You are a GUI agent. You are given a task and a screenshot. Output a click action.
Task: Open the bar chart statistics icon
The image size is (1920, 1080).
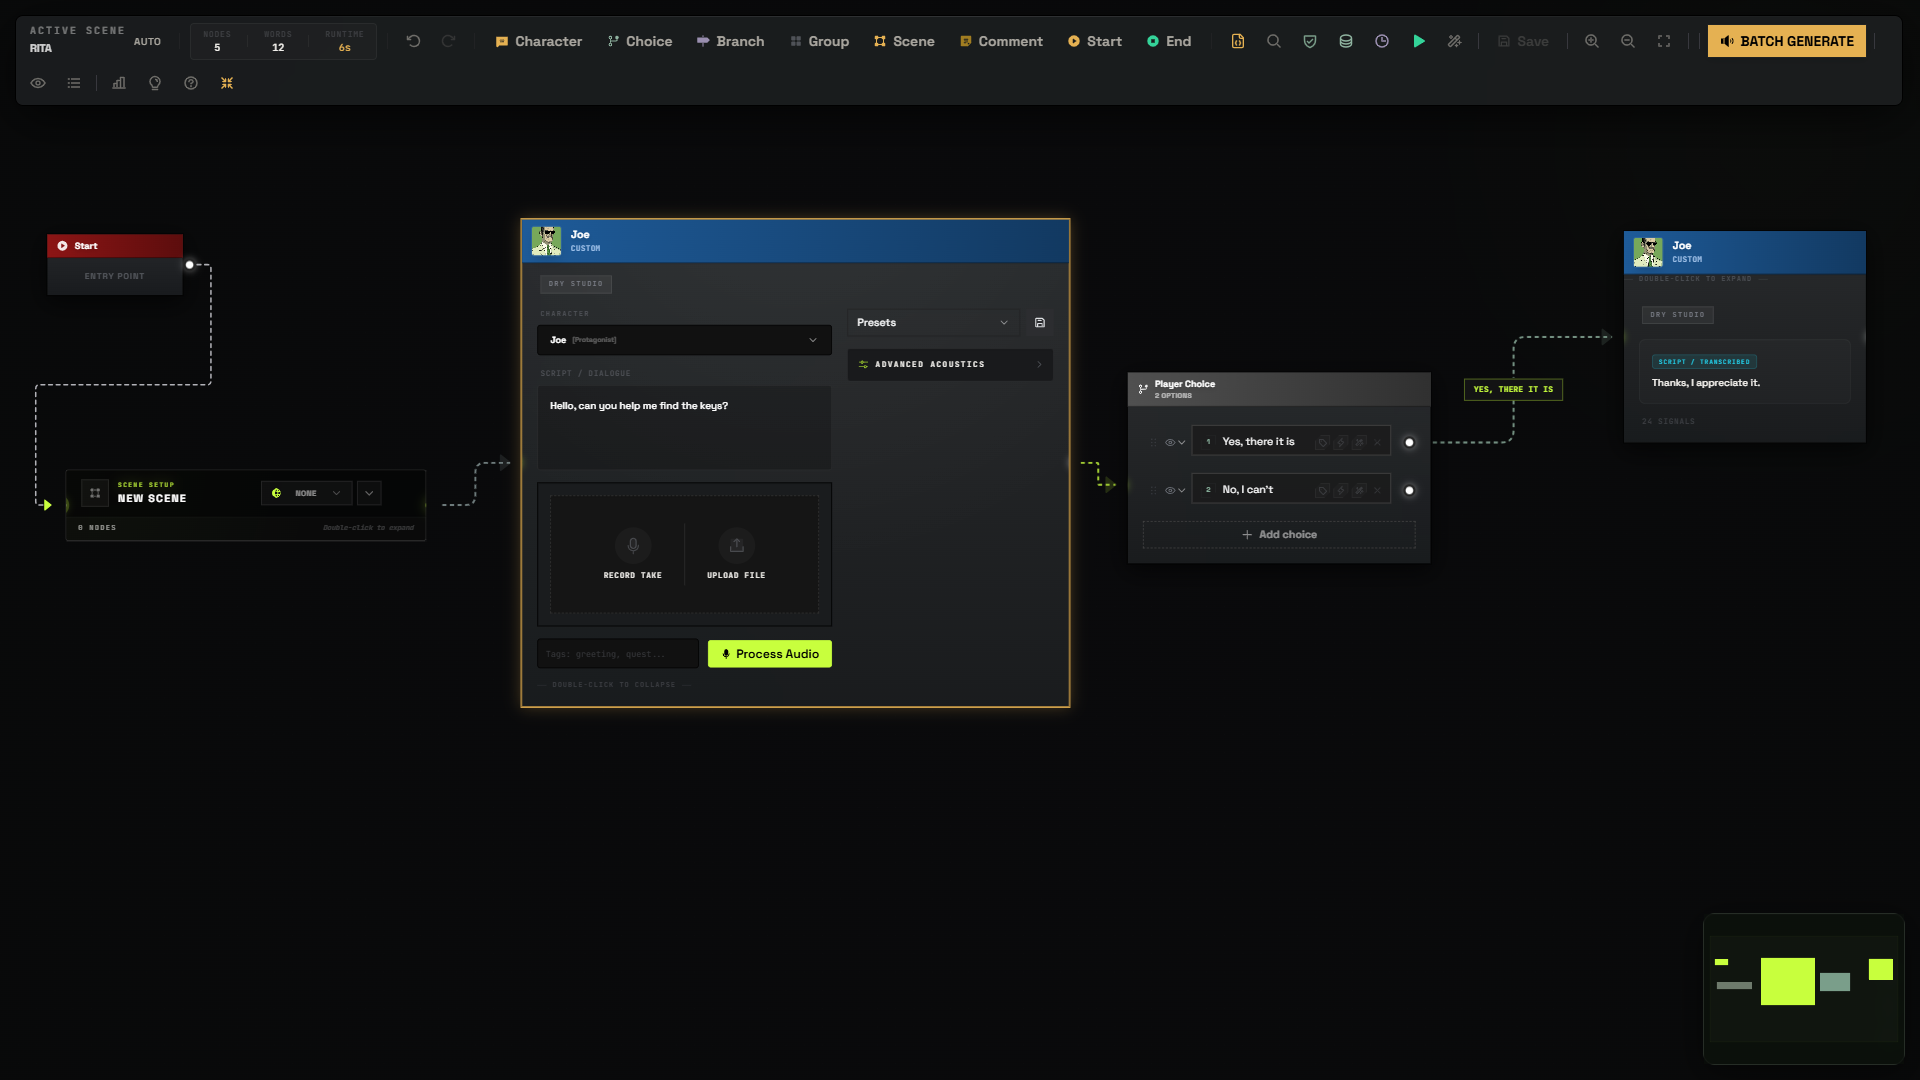point(119,83)
